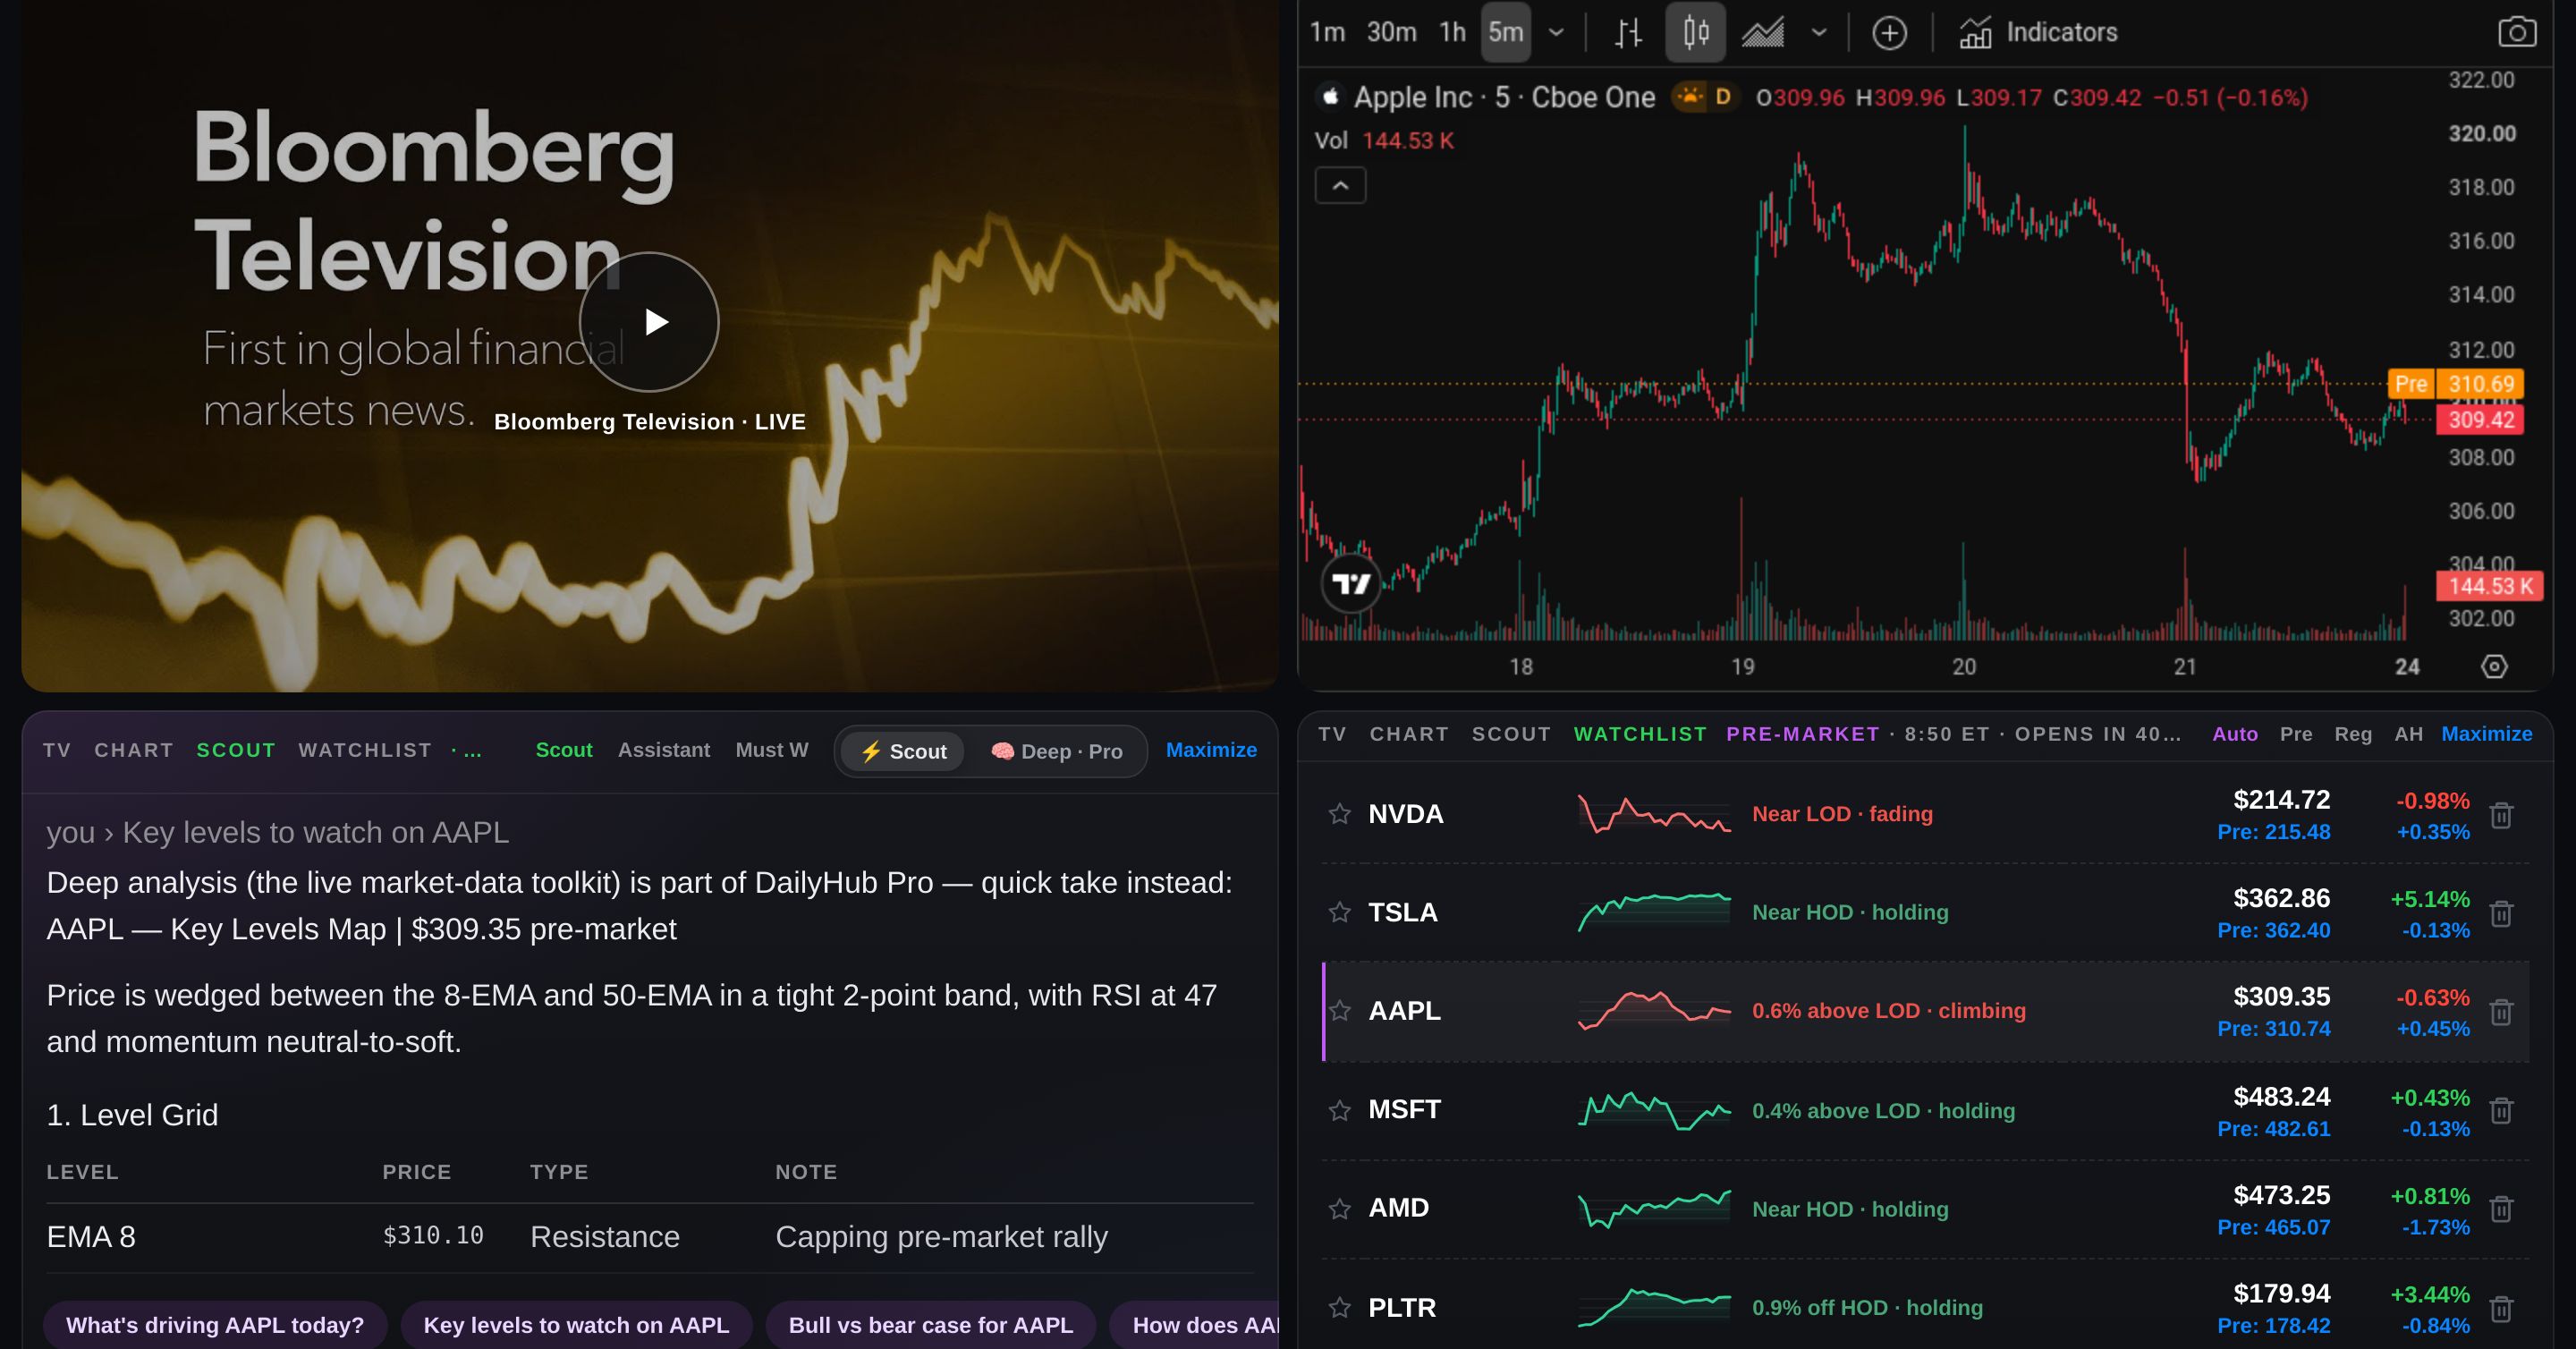
Task: Star the TSLA watchlist row
Action: pos(1340,912)
